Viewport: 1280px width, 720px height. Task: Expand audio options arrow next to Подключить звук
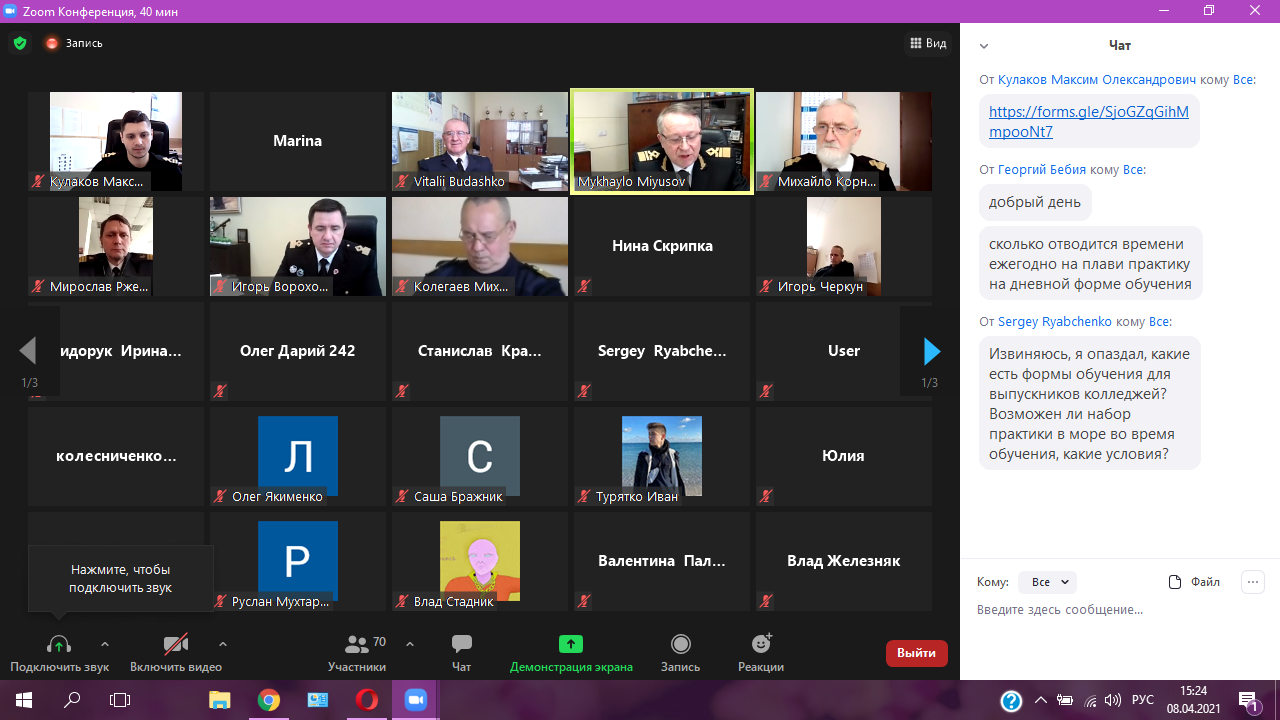coord(105,644)
